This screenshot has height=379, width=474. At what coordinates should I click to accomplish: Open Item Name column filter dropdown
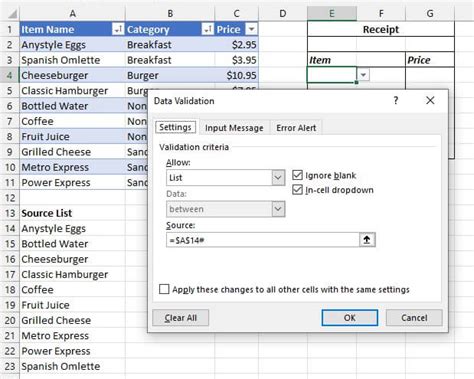118,29
